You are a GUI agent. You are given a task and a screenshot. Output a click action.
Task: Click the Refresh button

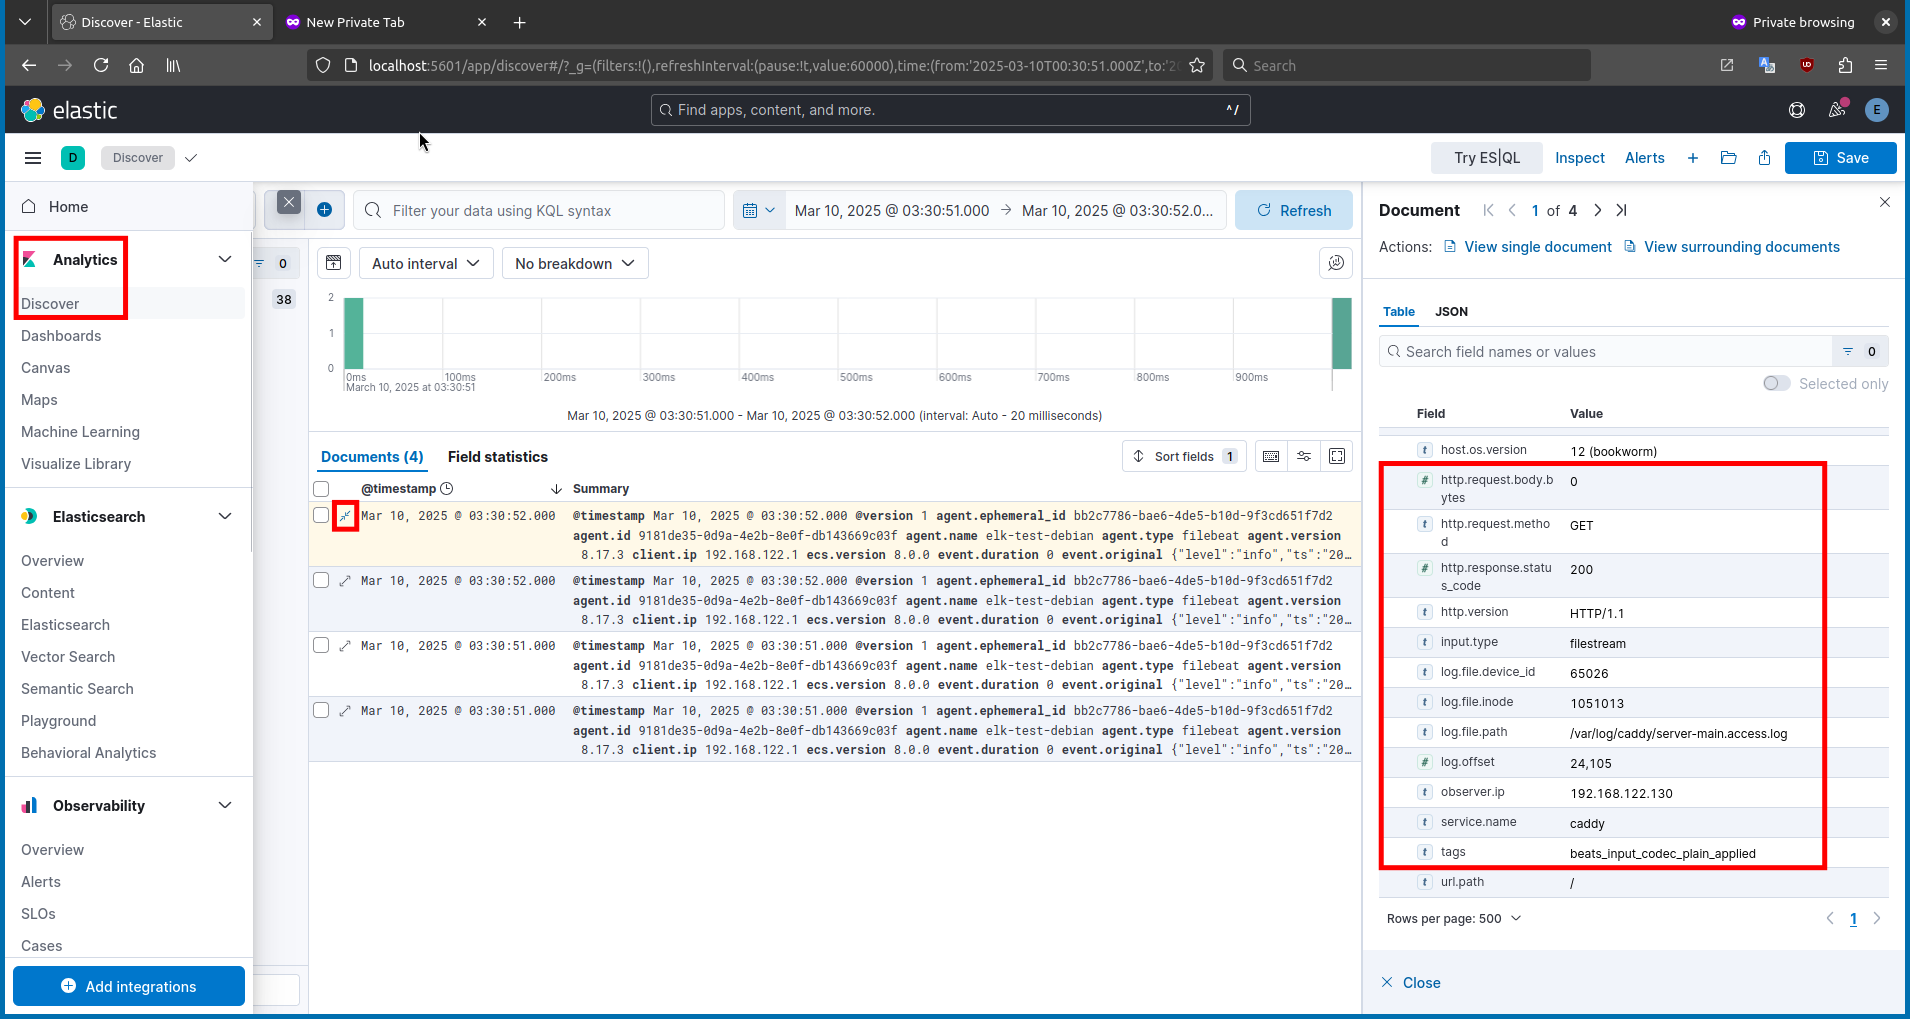pos(1294,210)
